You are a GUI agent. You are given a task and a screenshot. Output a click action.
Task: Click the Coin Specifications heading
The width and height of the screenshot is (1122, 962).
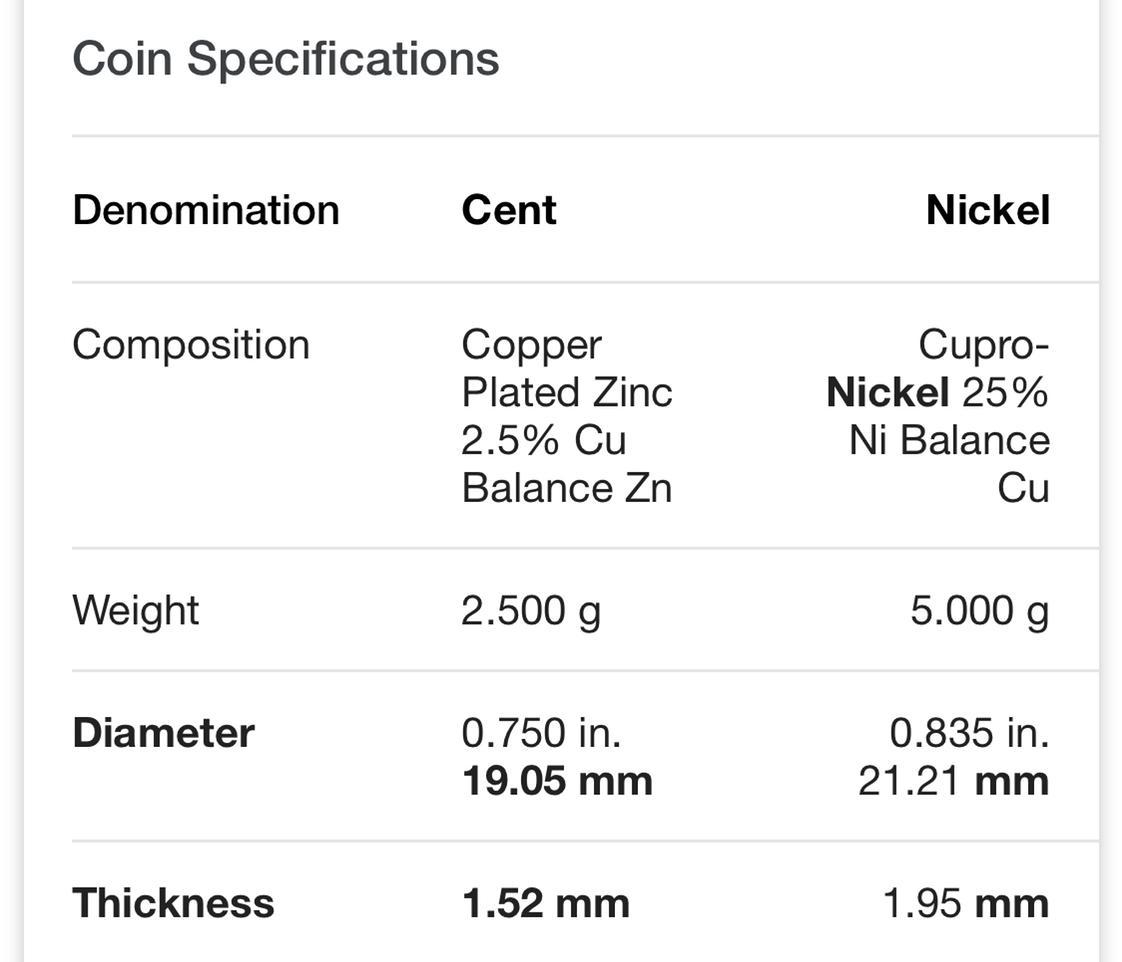pyautogui.click(x=285, y=58)
